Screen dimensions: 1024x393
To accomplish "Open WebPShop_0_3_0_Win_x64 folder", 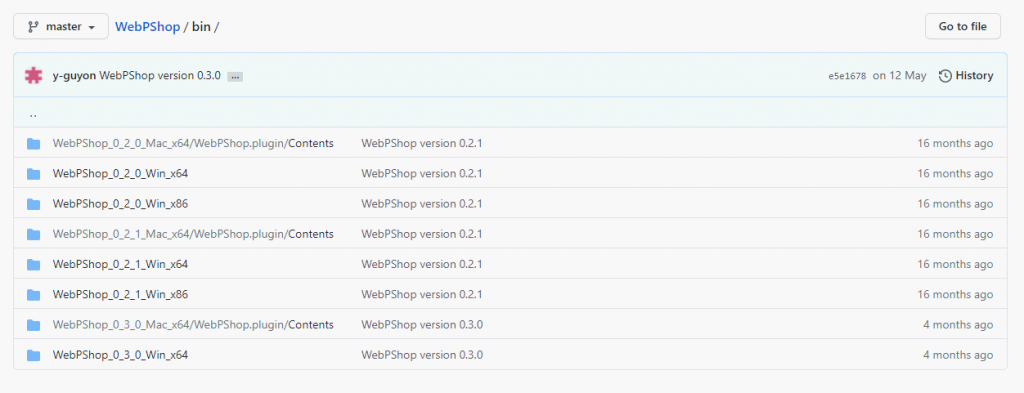I will point(120,355).
